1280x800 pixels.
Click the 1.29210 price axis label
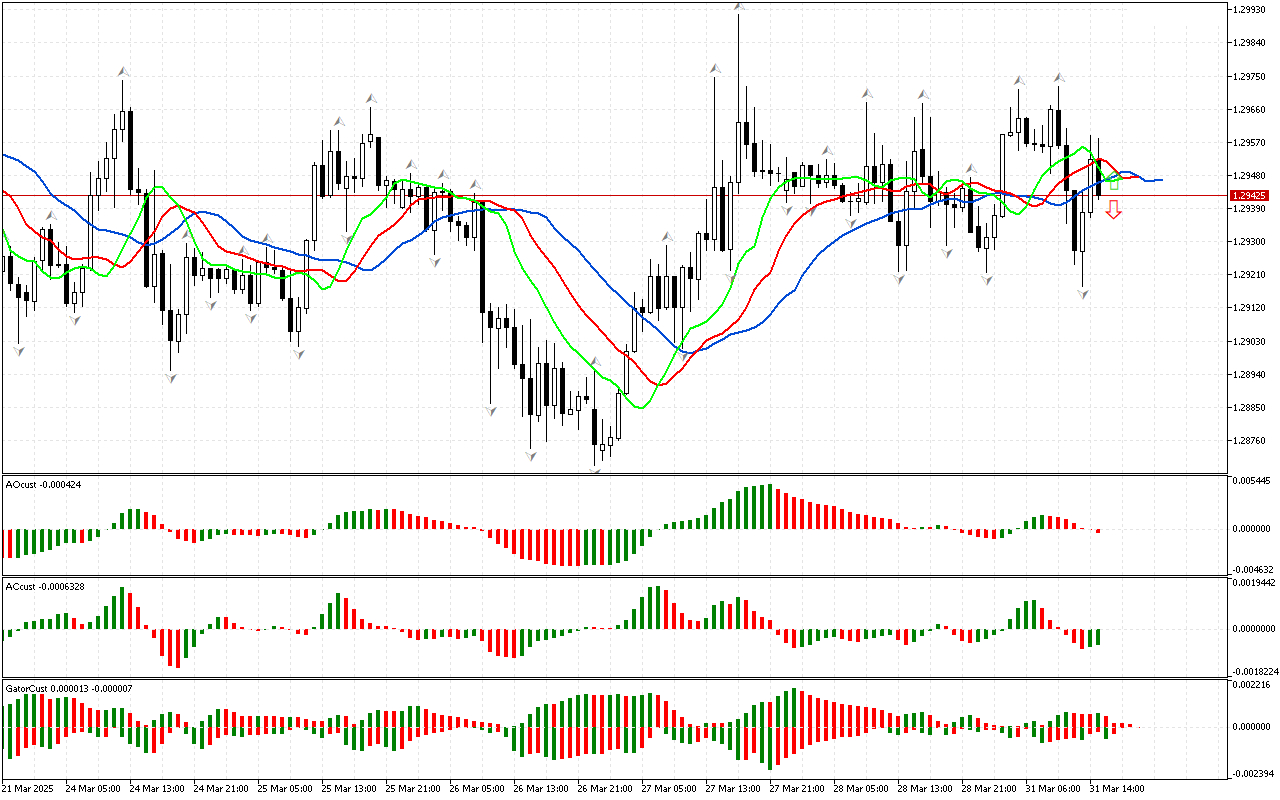(1249, 275)
